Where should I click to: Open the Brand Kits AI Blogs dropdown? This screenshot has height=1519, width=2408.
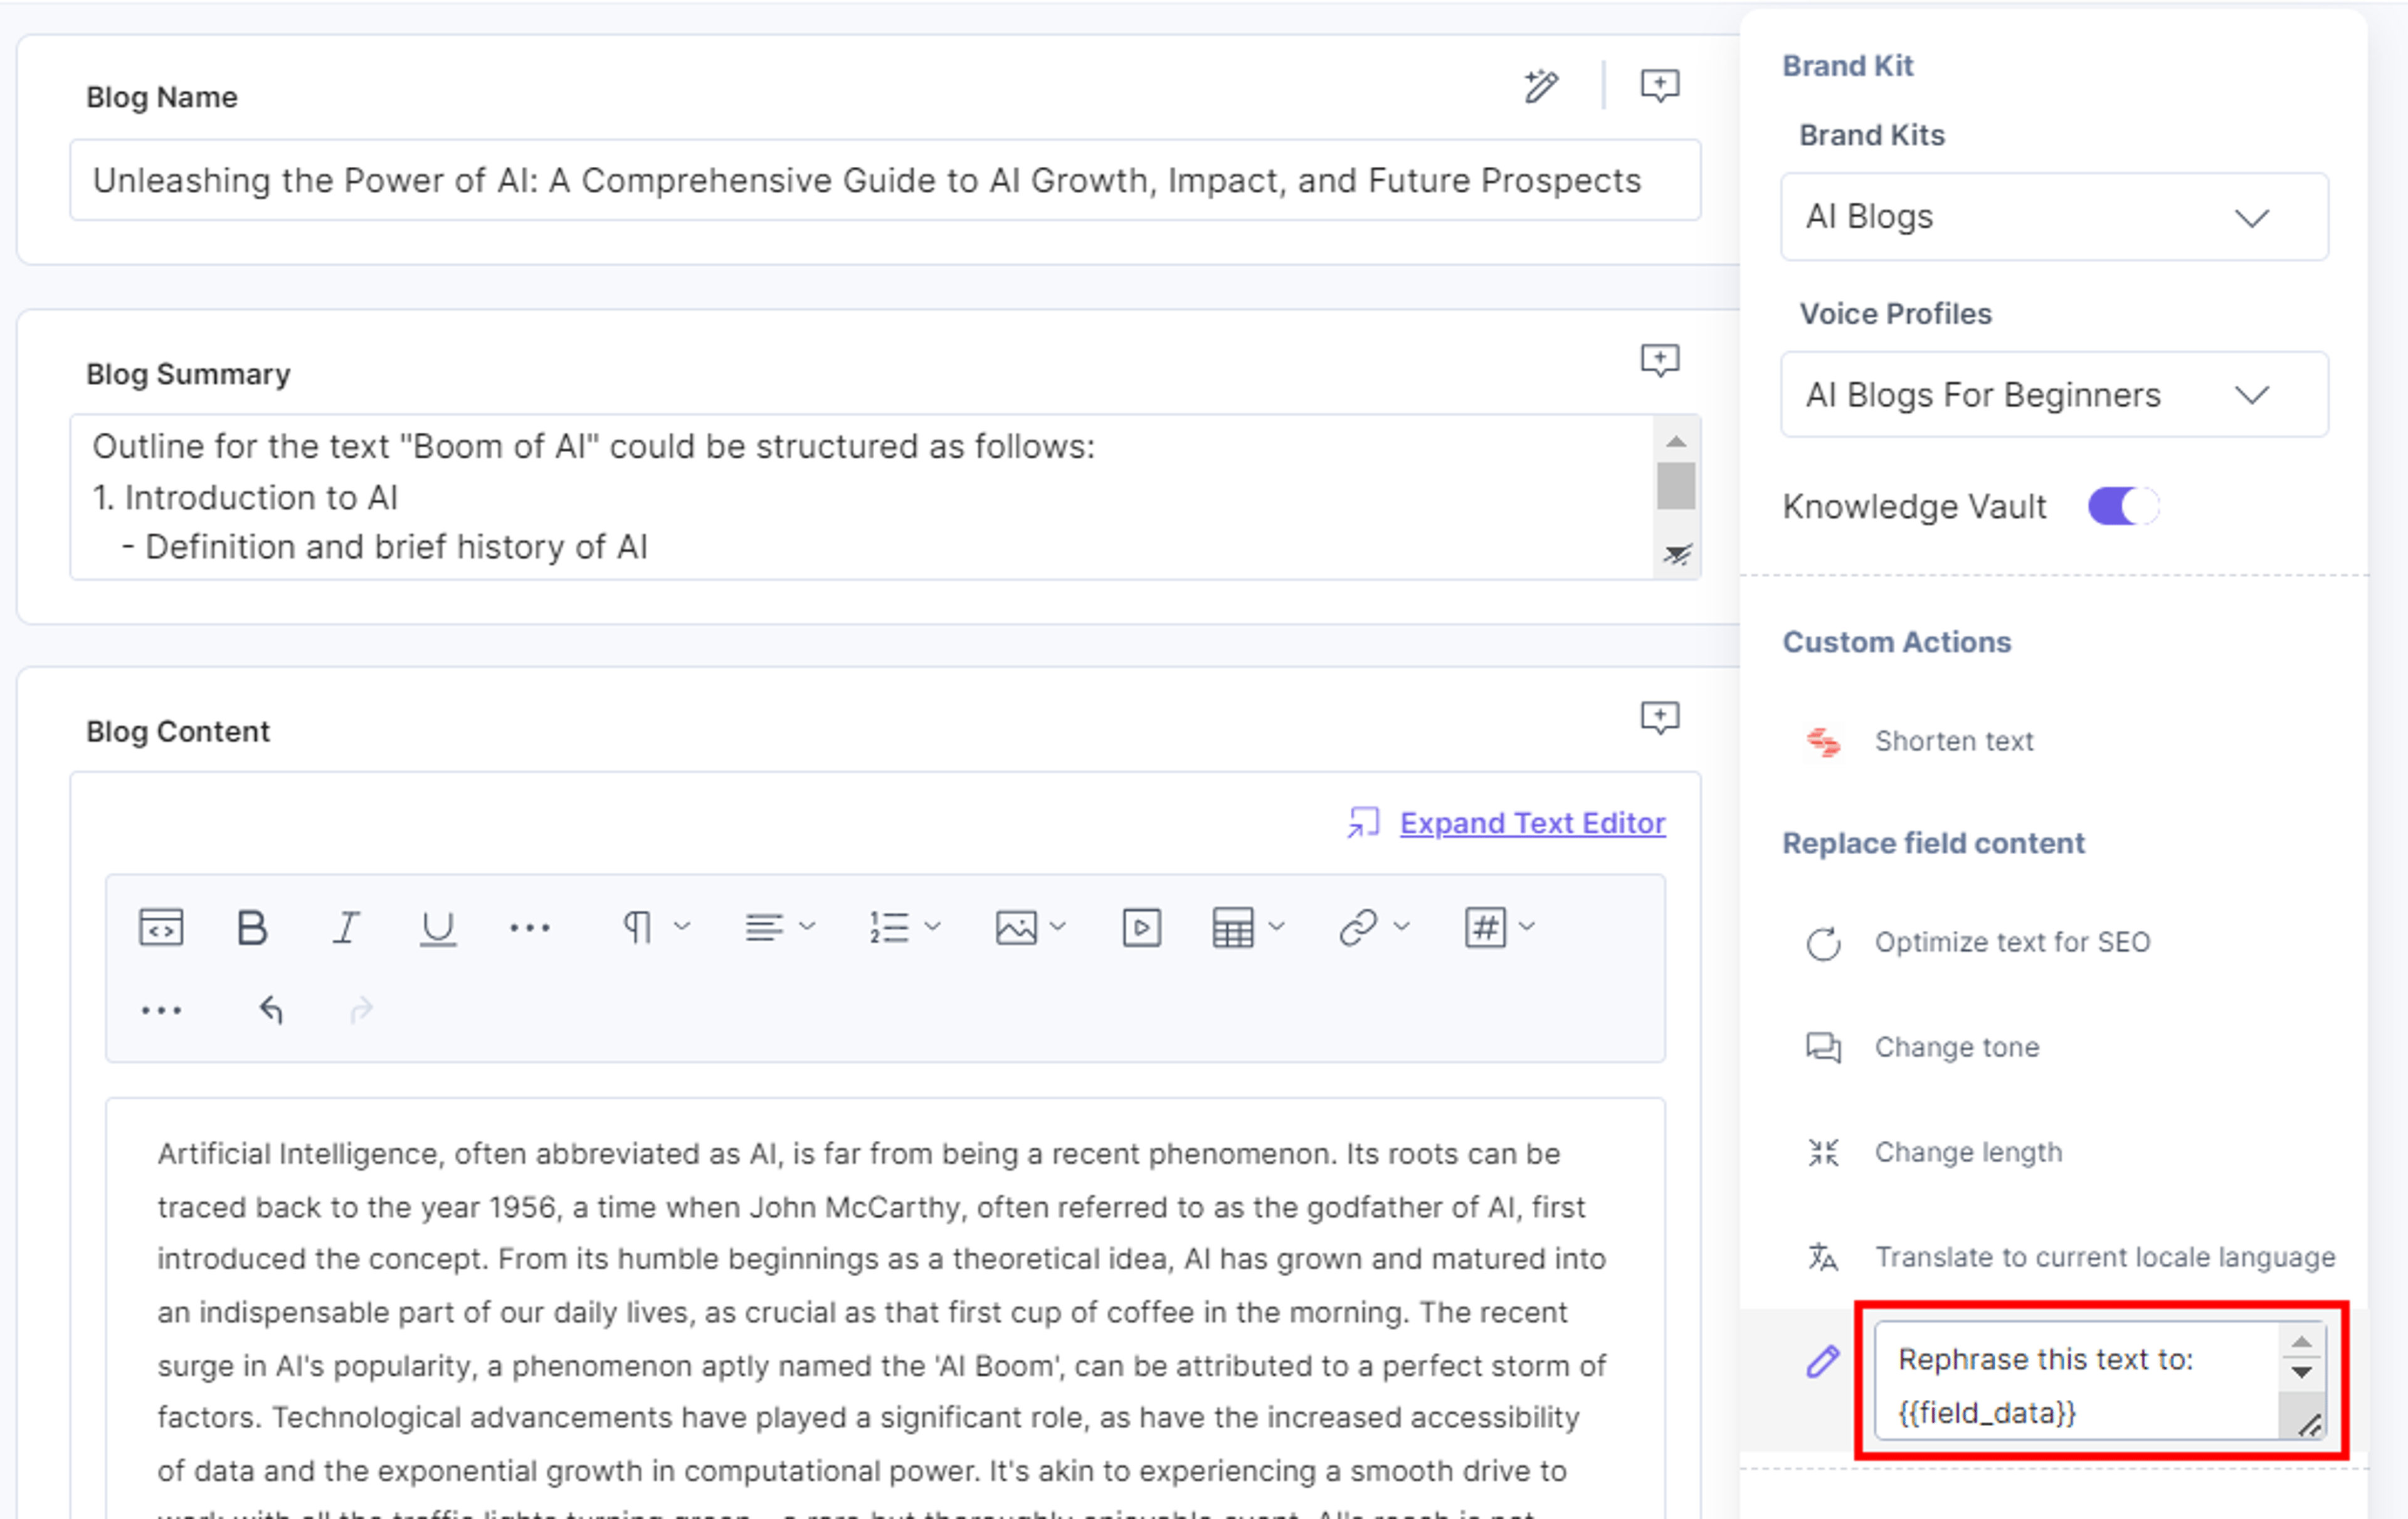[x=2054, y=217]
